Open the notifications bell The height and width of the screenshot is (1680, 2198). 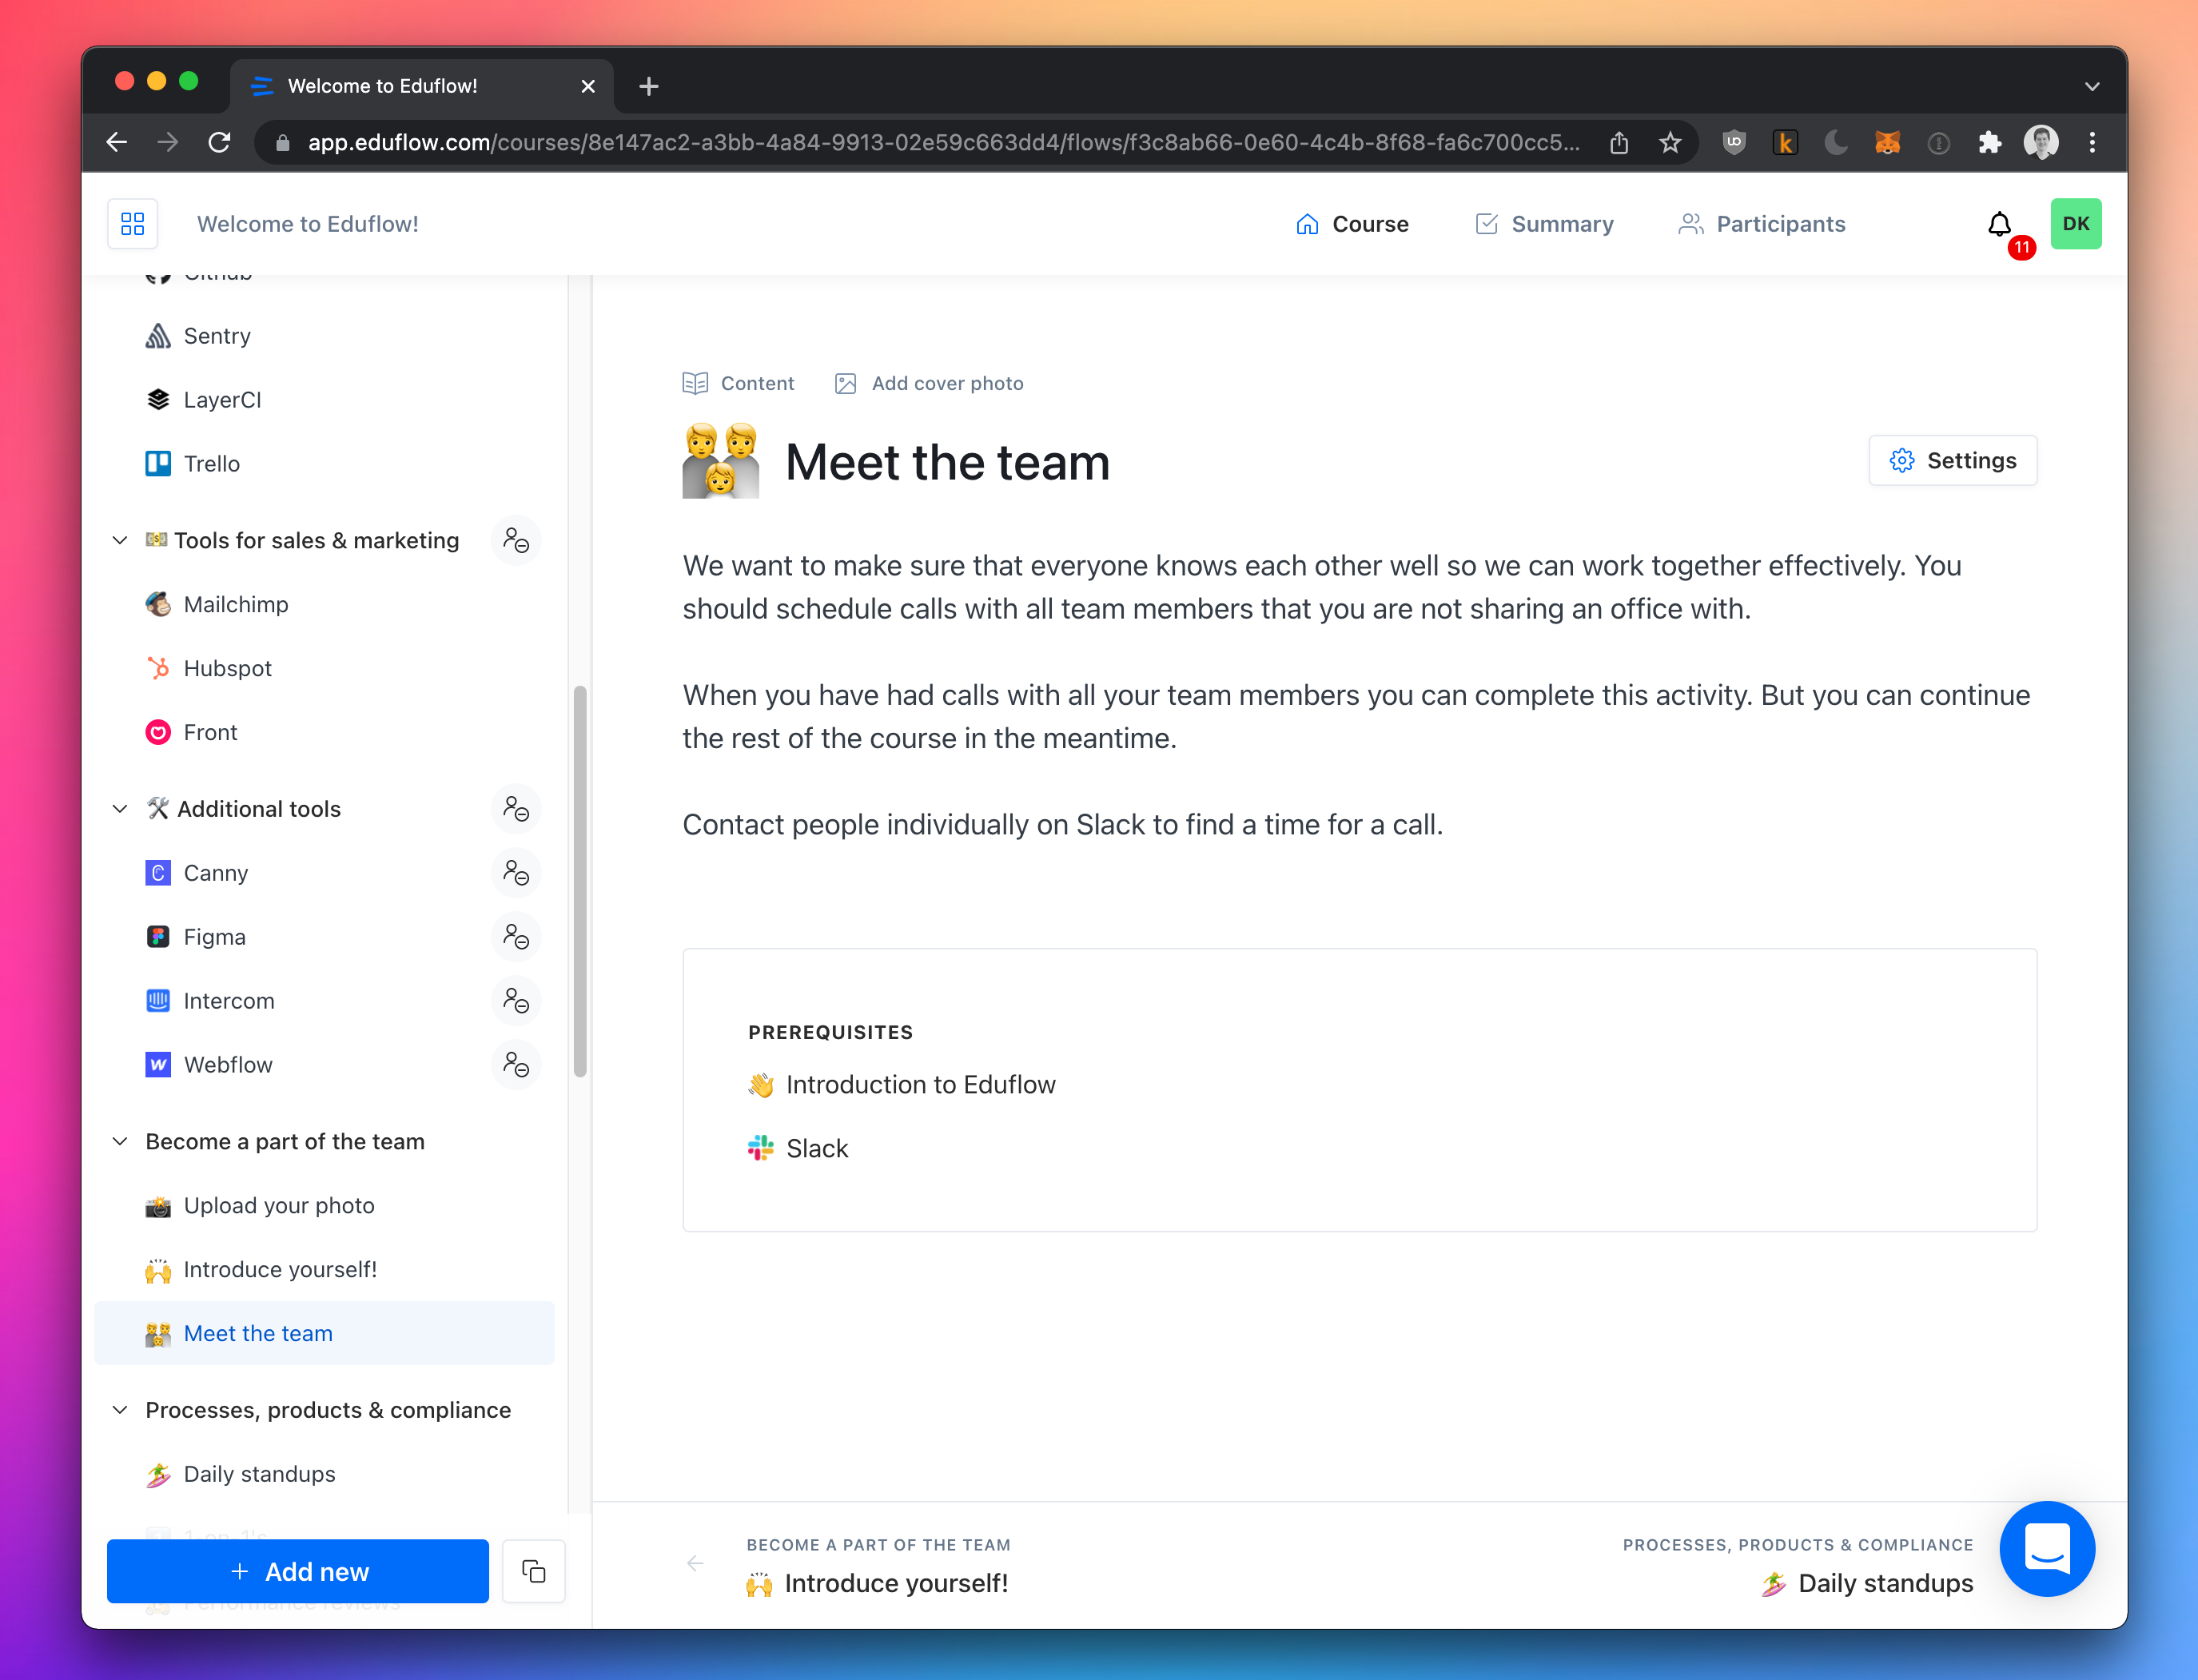[1998, 224]
